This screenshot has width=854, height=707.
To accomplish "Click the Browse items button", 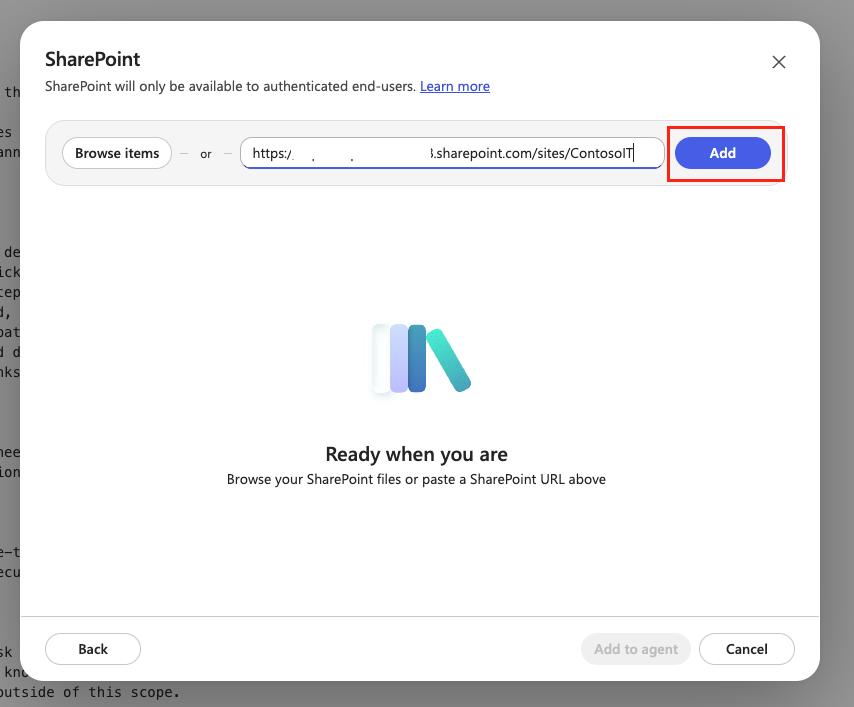I will click(x=117, y=153).
